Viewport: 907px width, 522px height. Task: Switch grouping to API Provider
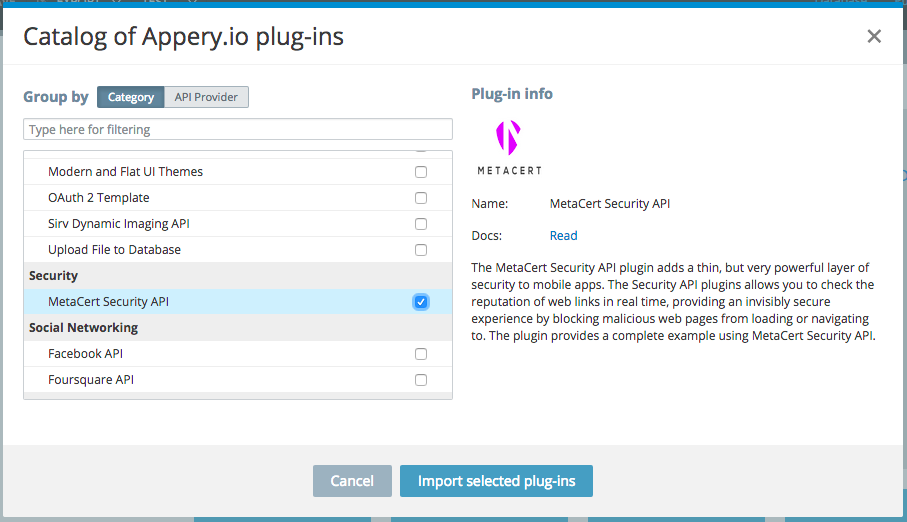pos(206,97)
